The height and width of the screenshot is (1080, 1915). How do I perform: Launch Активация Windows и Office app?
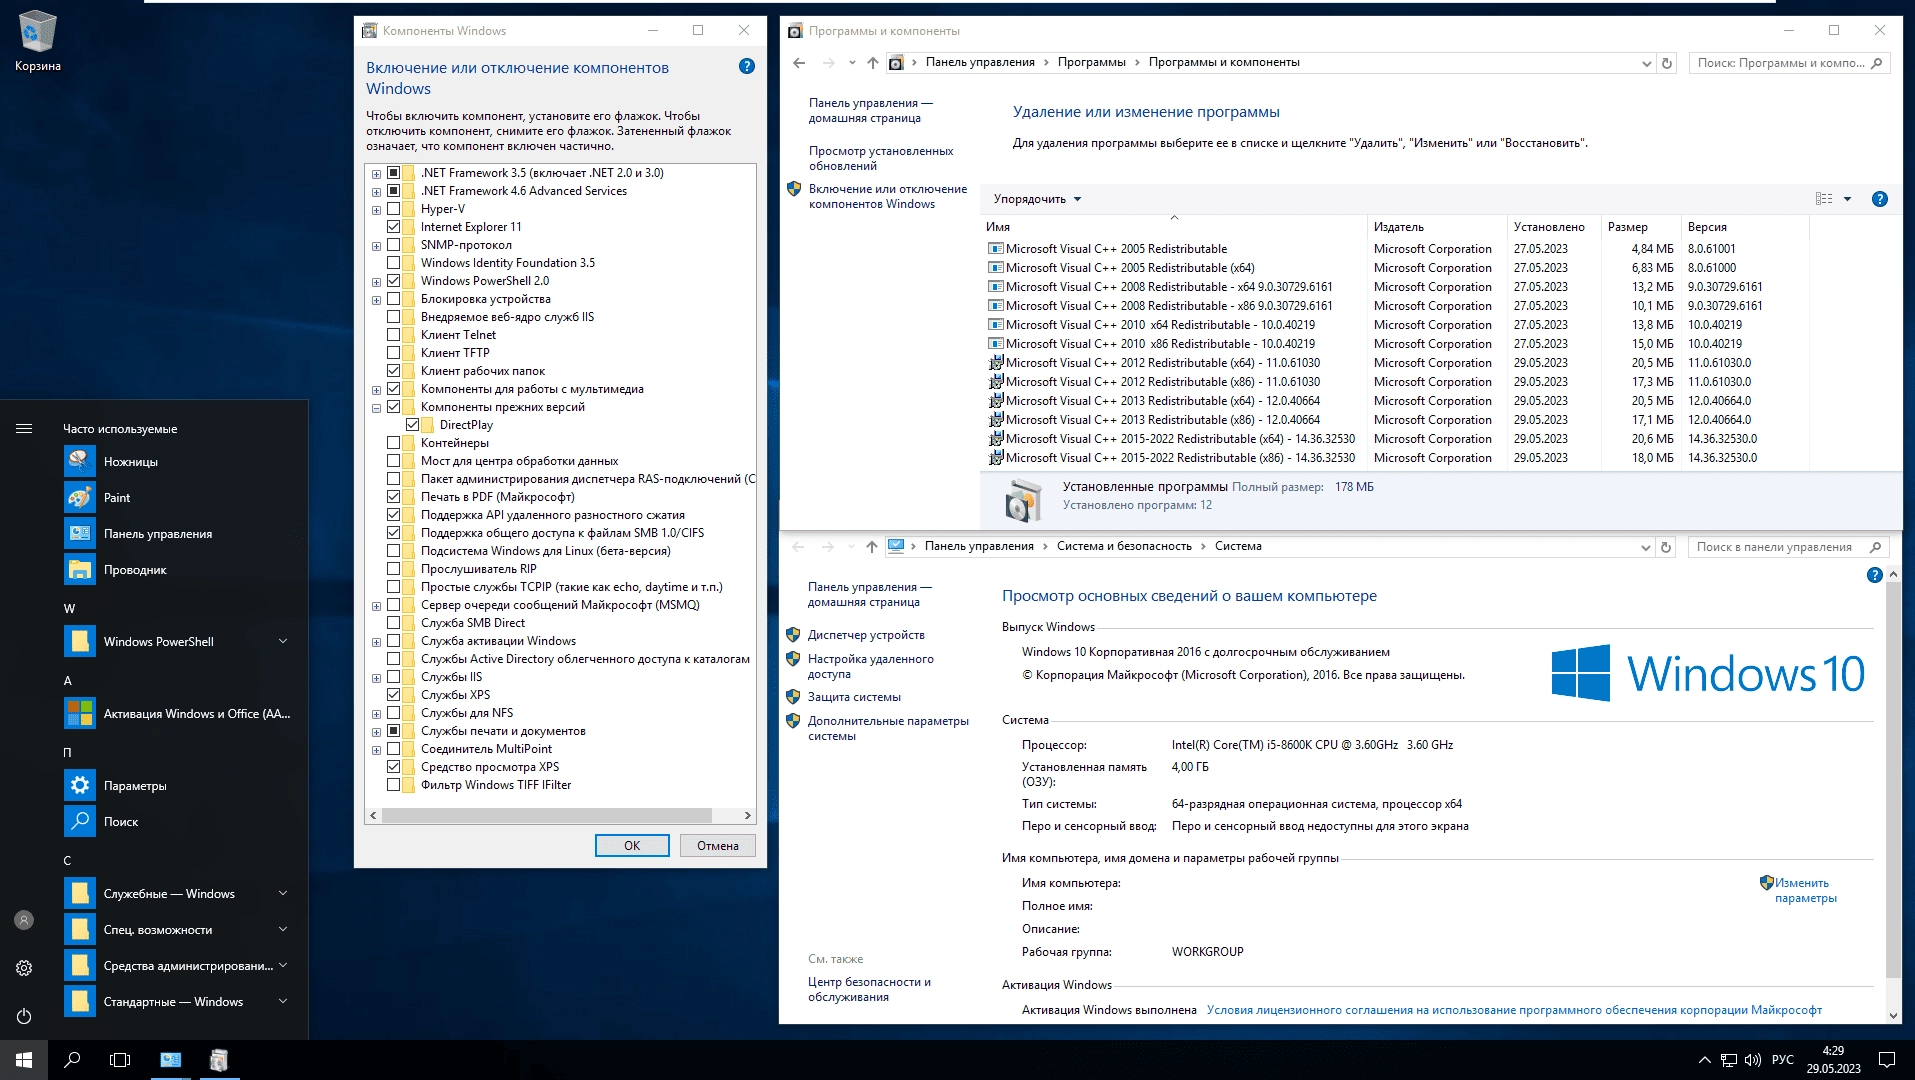pyautogui.click(x=180, y=713)
